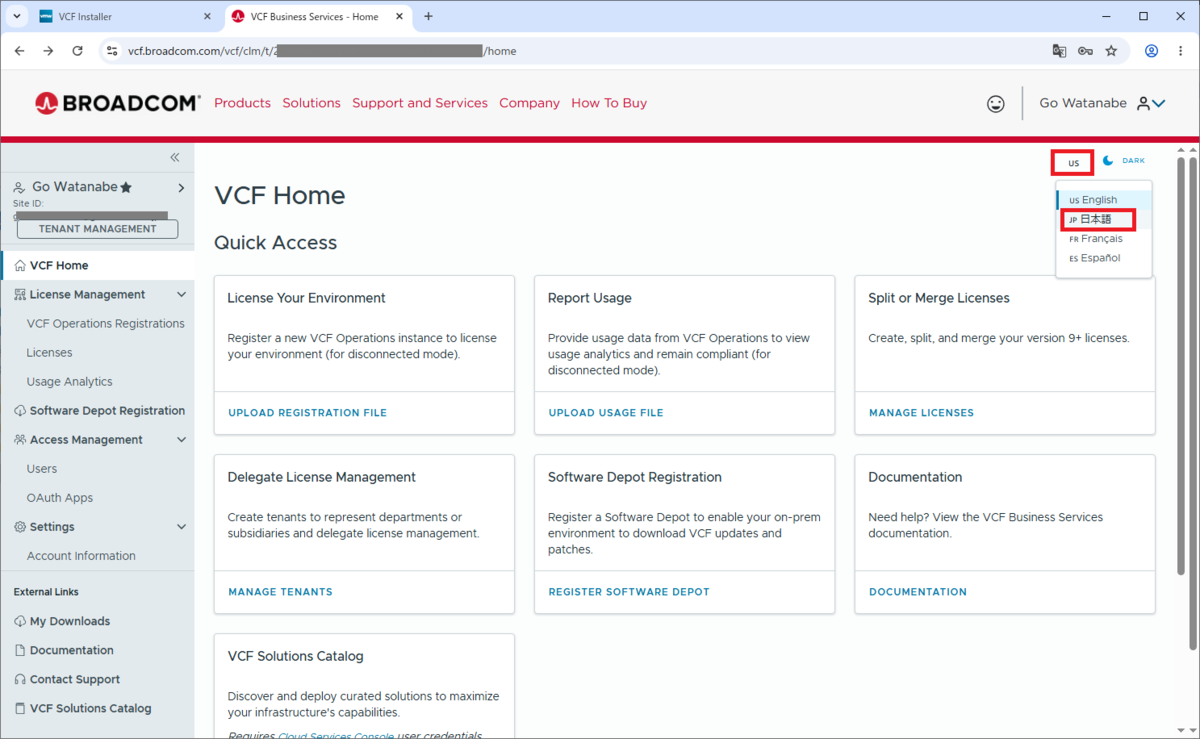1200x739 pixels.
Task: Collapse the Settings section chevron
Action: pyautogui.click(x=181, y=527)
